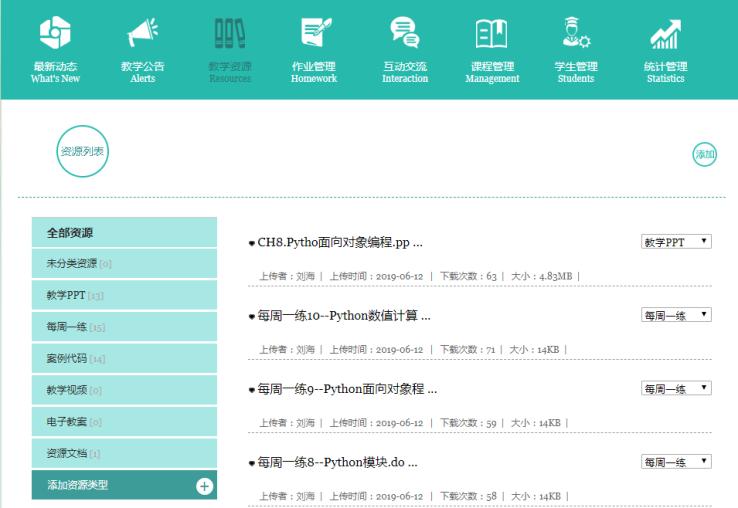The height and width of the screenshot is (508, 738).
Task: Click the plus icon beside 添加资源类型
Action: click(204, 486)
